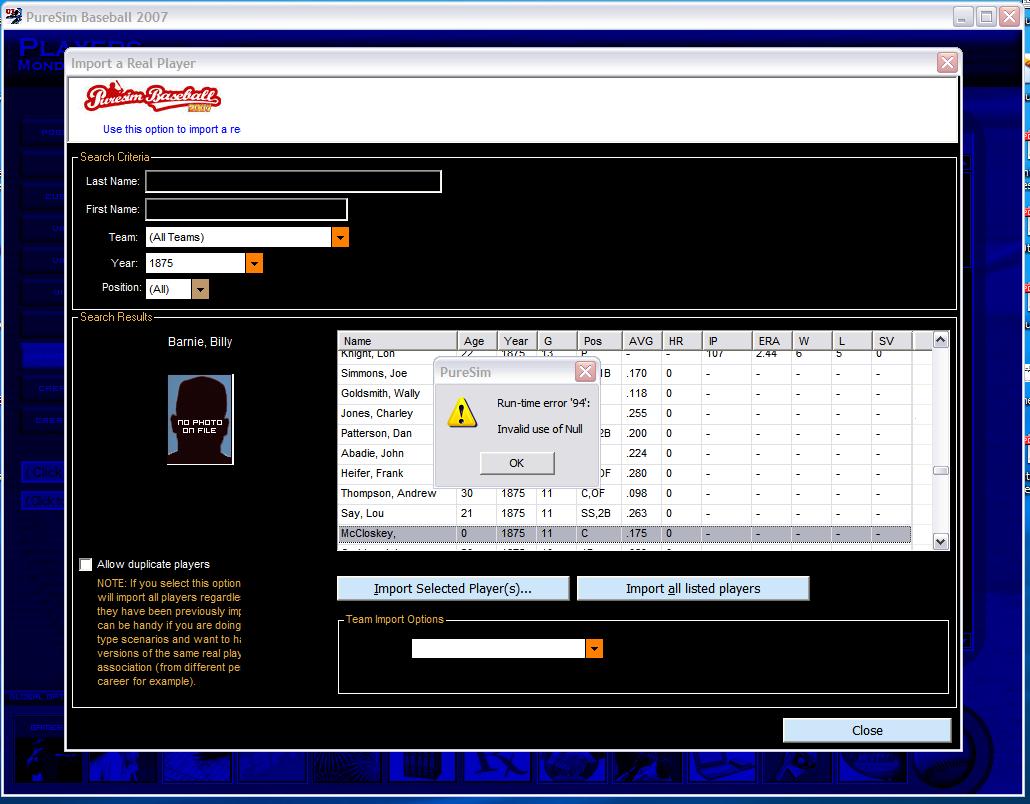This screenshot has width=1030, height=804.
Task: Click the results list scrollbar thumb
Action: click(941, 471)
